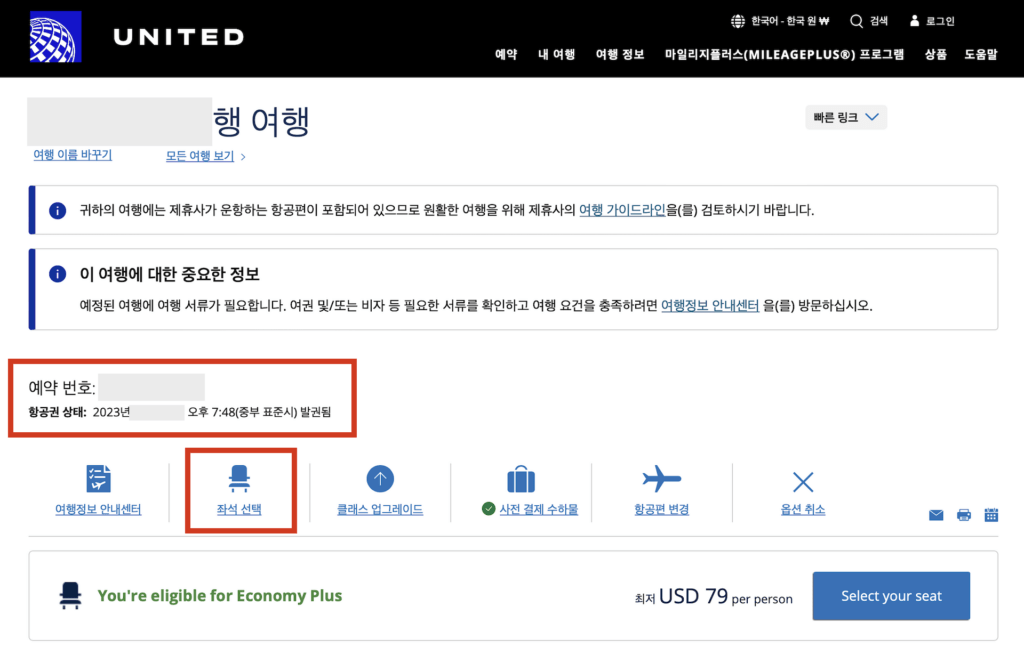1024x655 pixels.
Task: Click the 클래스 업그레이드 link
Action: (x=380, y=509)
